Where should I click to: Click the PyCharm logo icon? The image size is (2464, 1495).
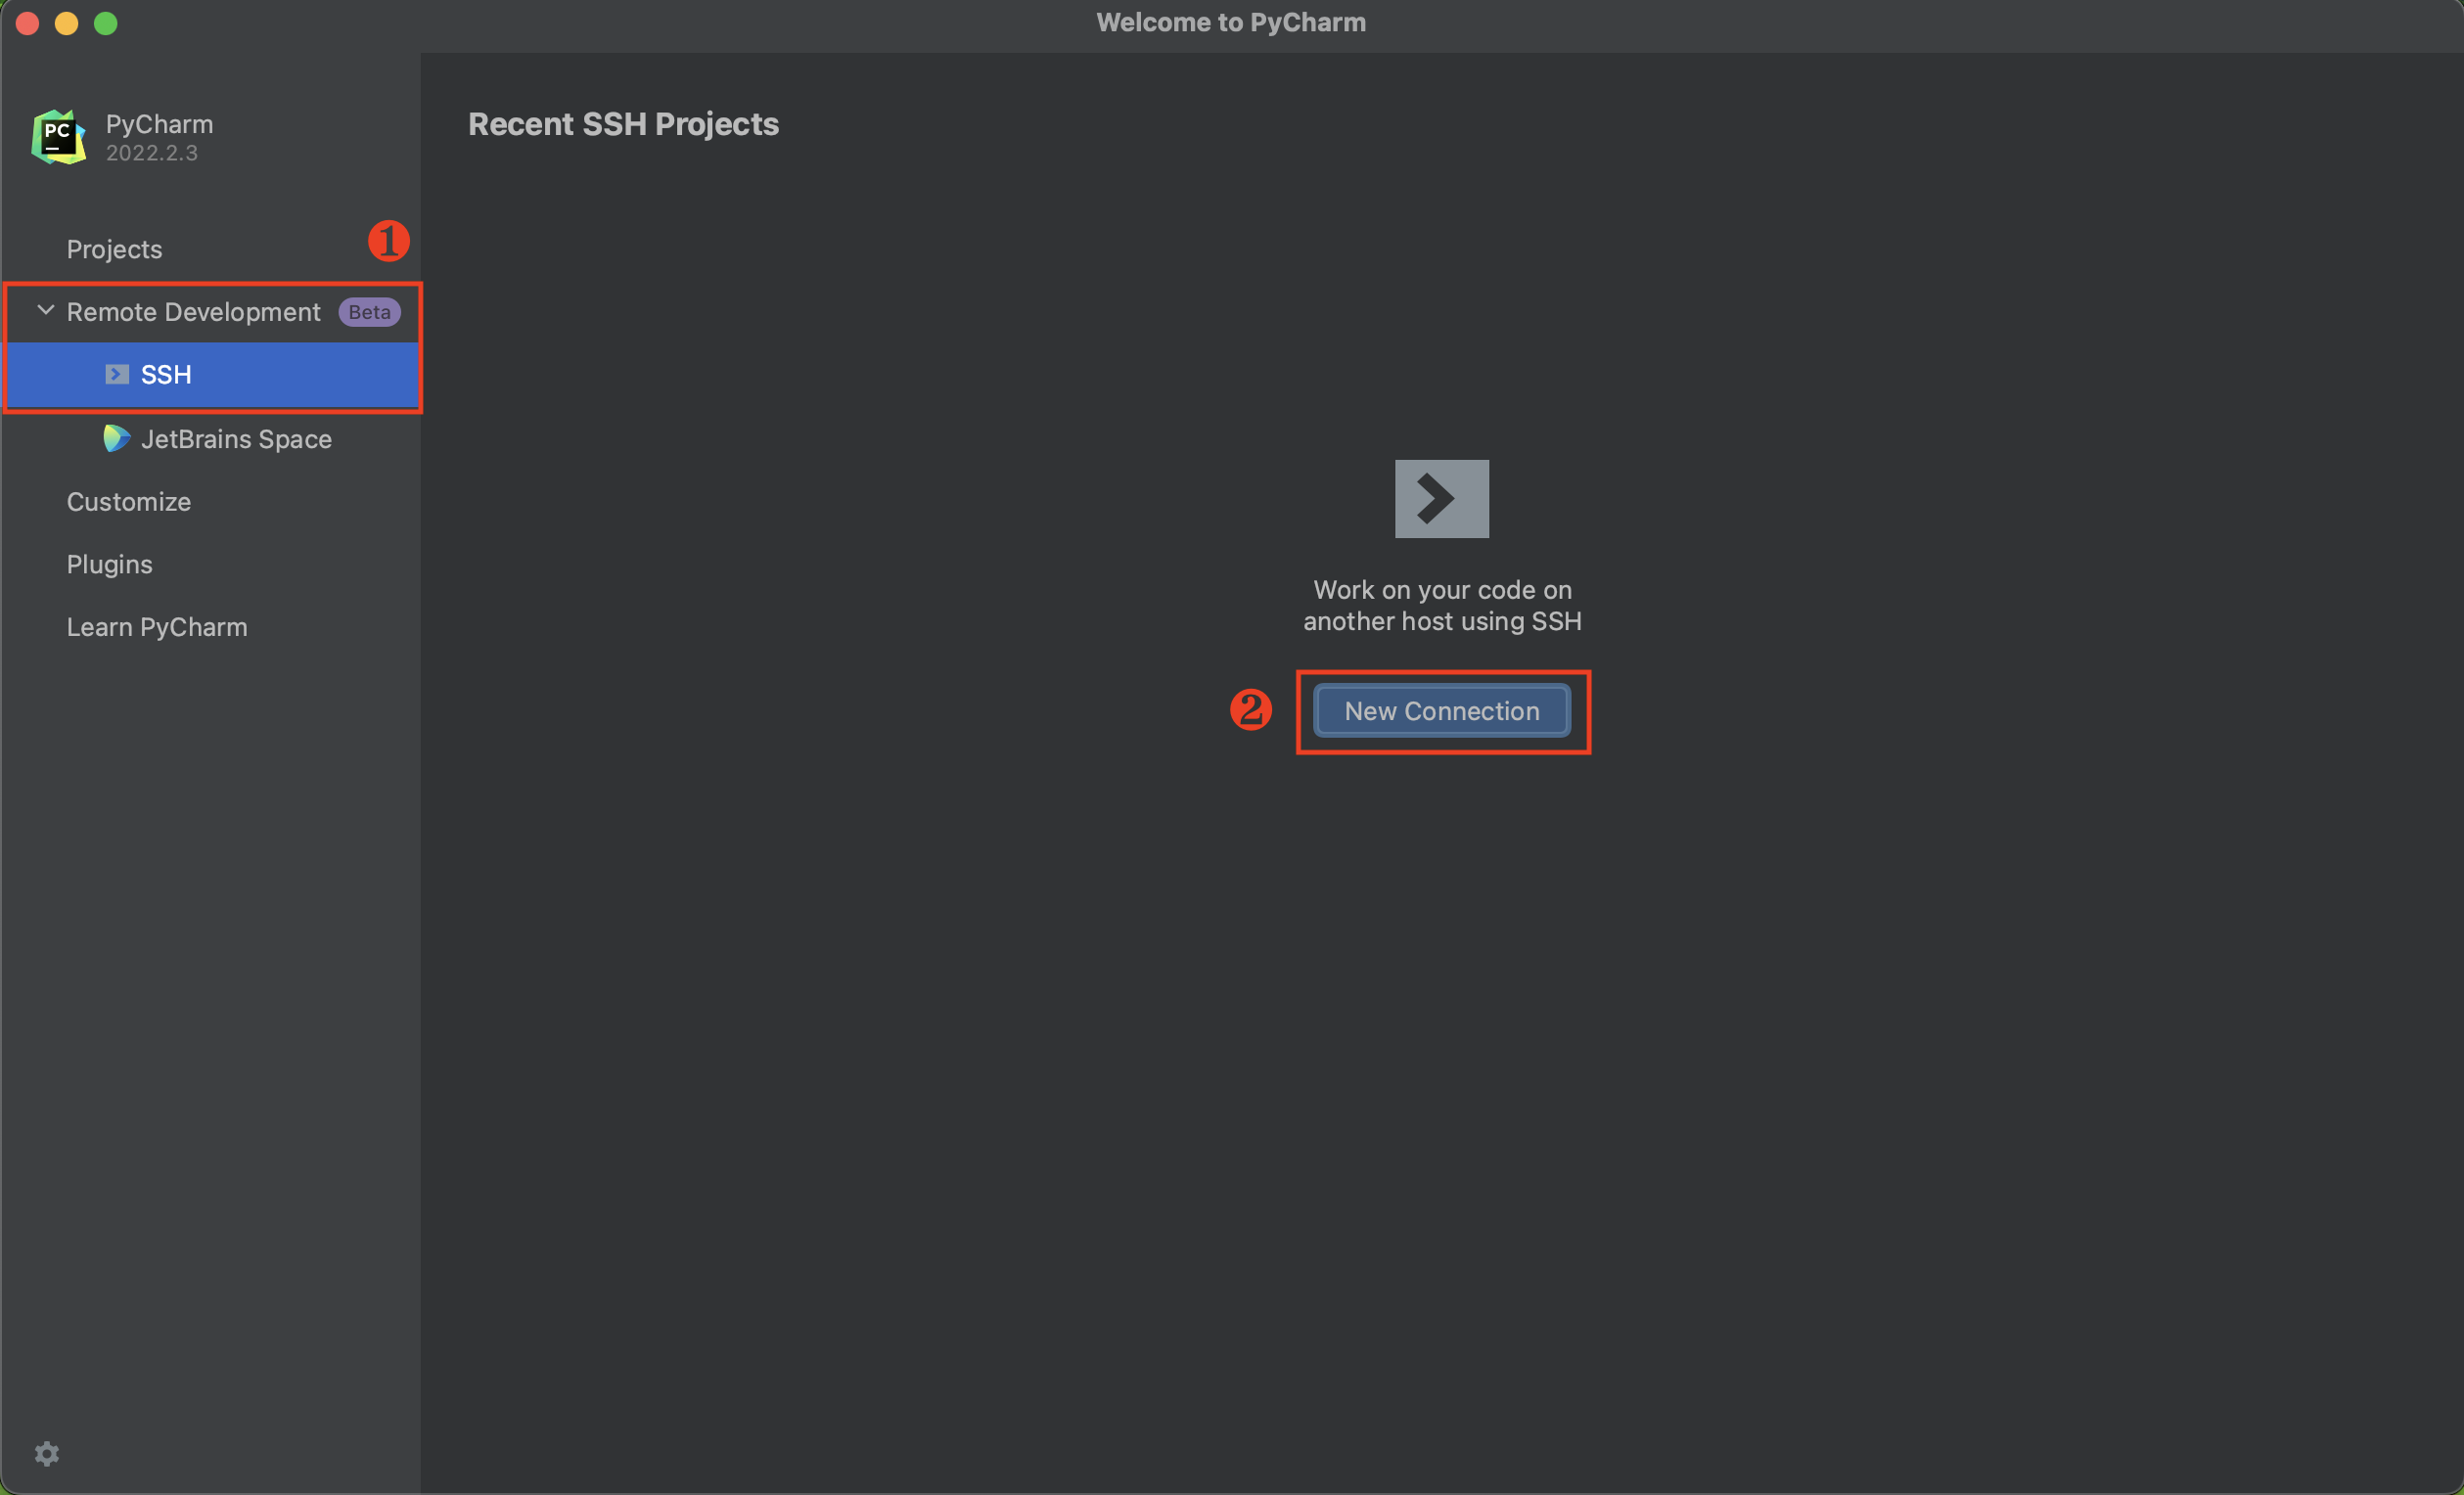57,137
